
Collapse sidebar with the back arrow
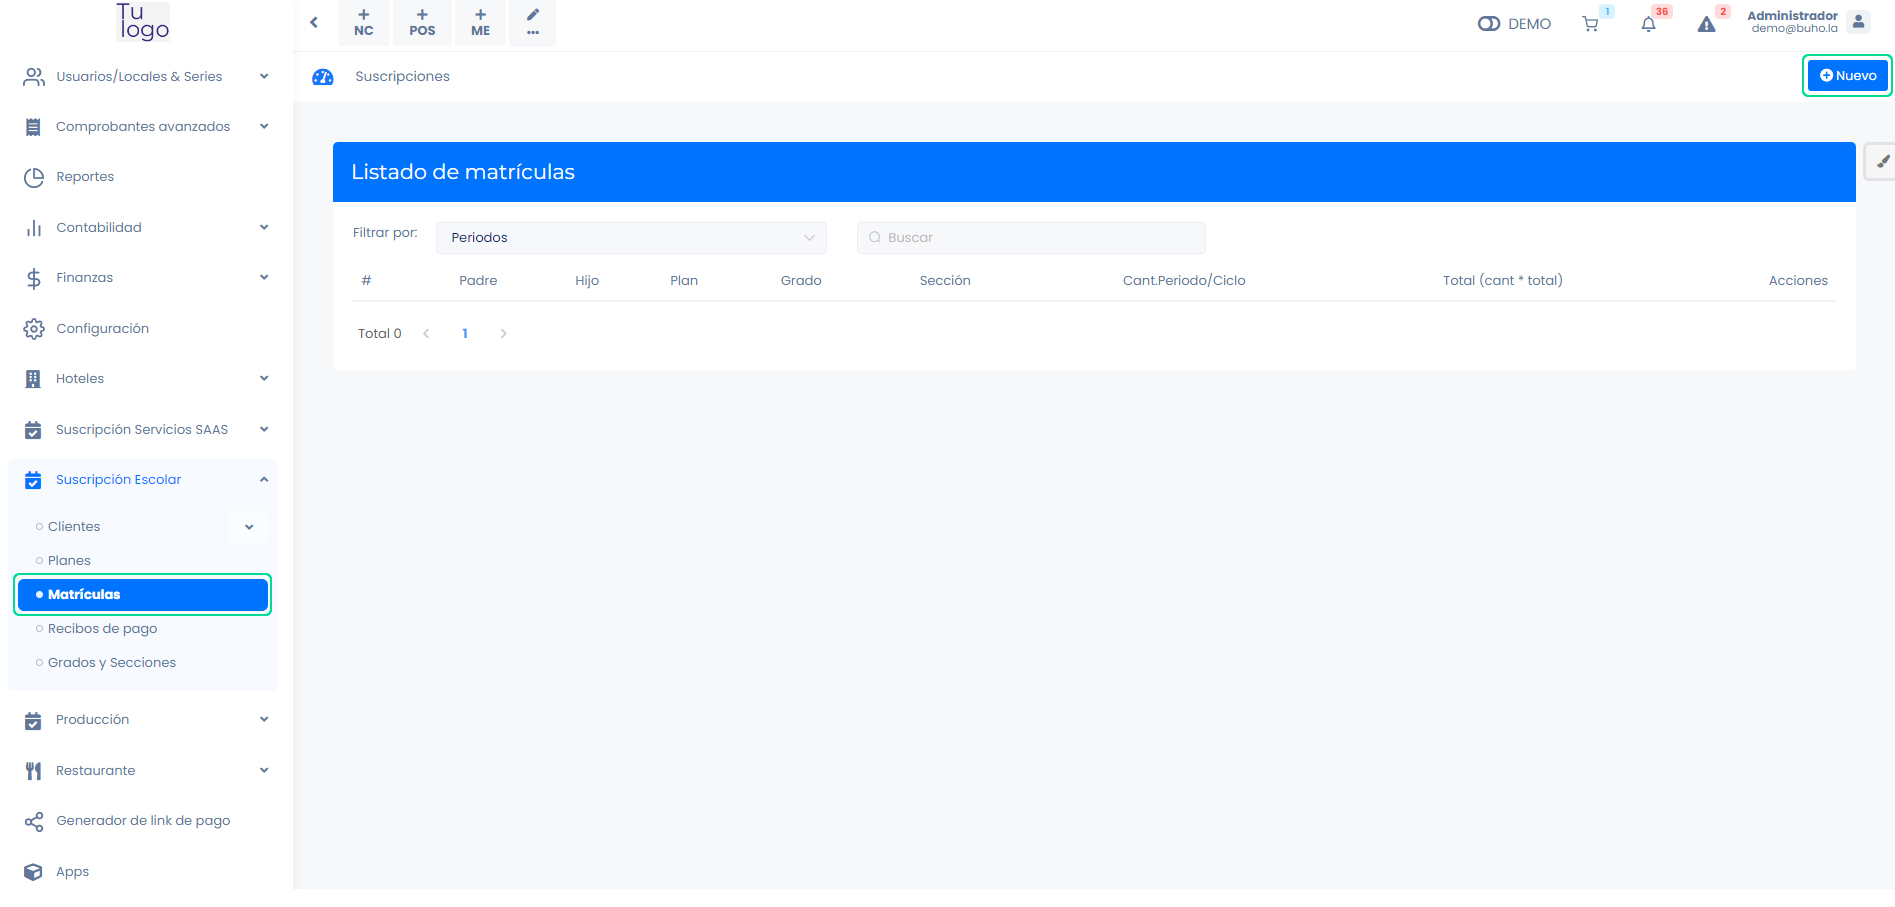pos(314,22)
